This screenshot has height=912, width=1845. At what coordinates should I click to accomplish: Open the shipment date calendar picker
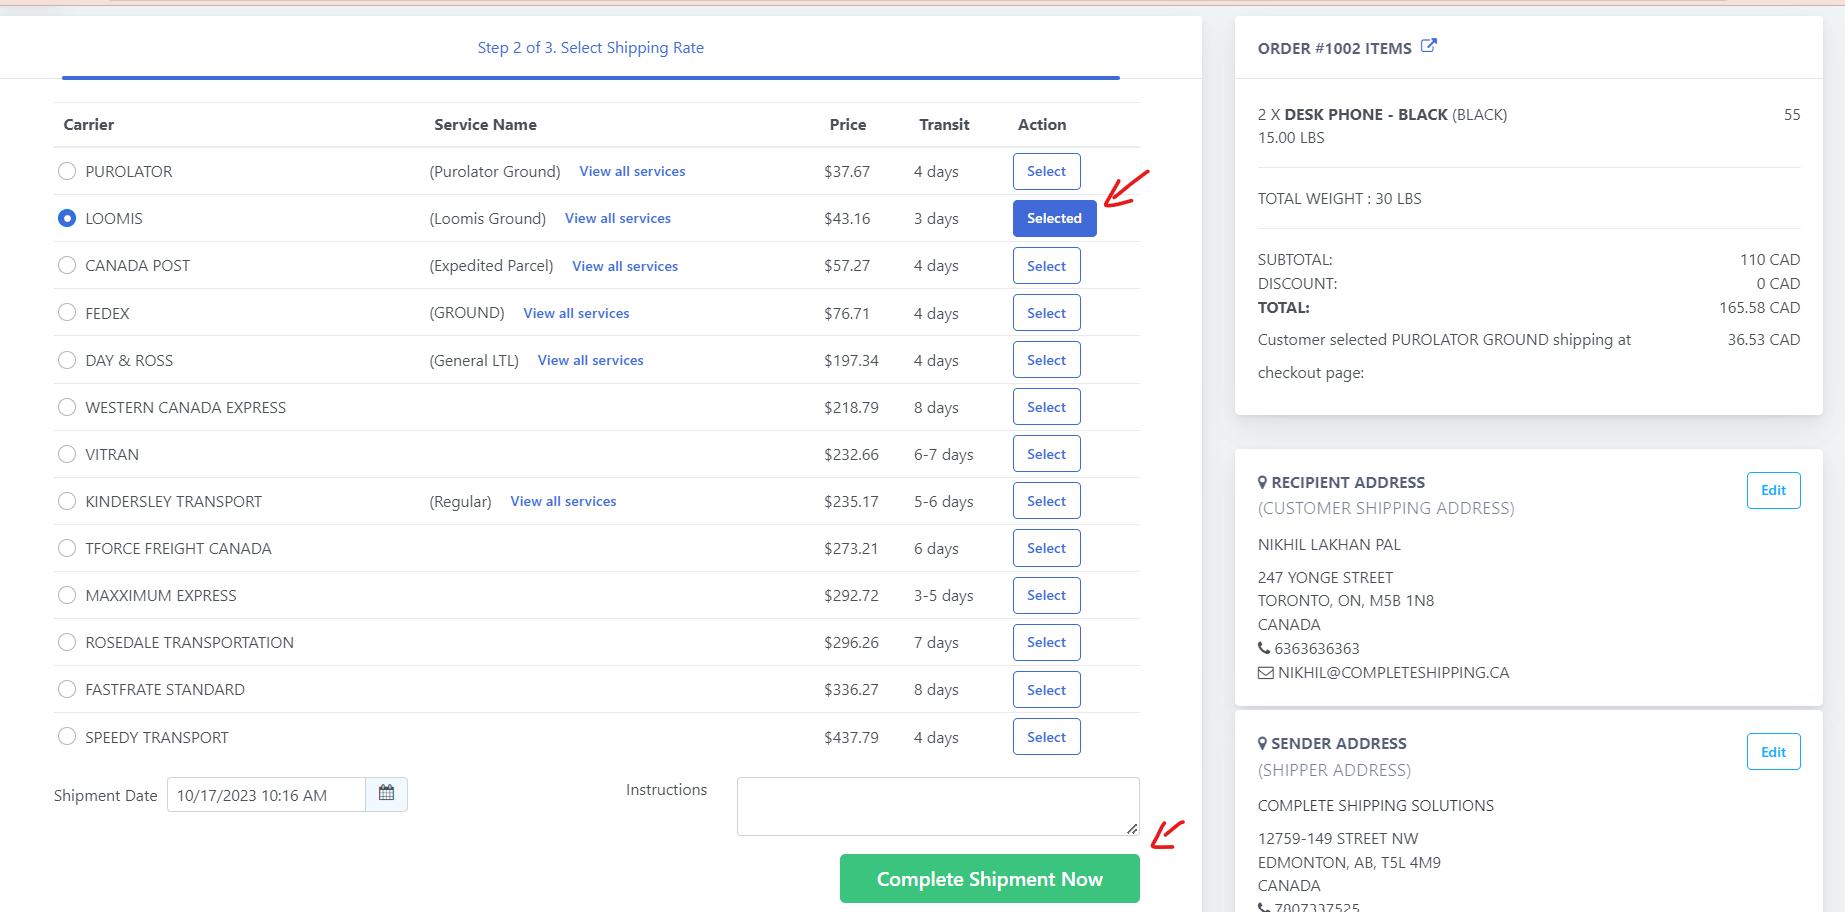(x=386, y=794)
